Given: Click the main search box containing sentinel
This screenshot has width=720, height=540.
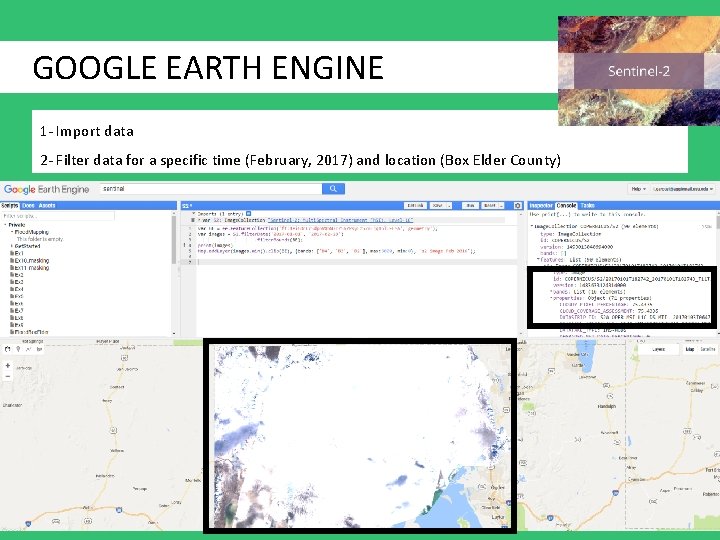Looking at the screenshot, I should coord(211,189).
